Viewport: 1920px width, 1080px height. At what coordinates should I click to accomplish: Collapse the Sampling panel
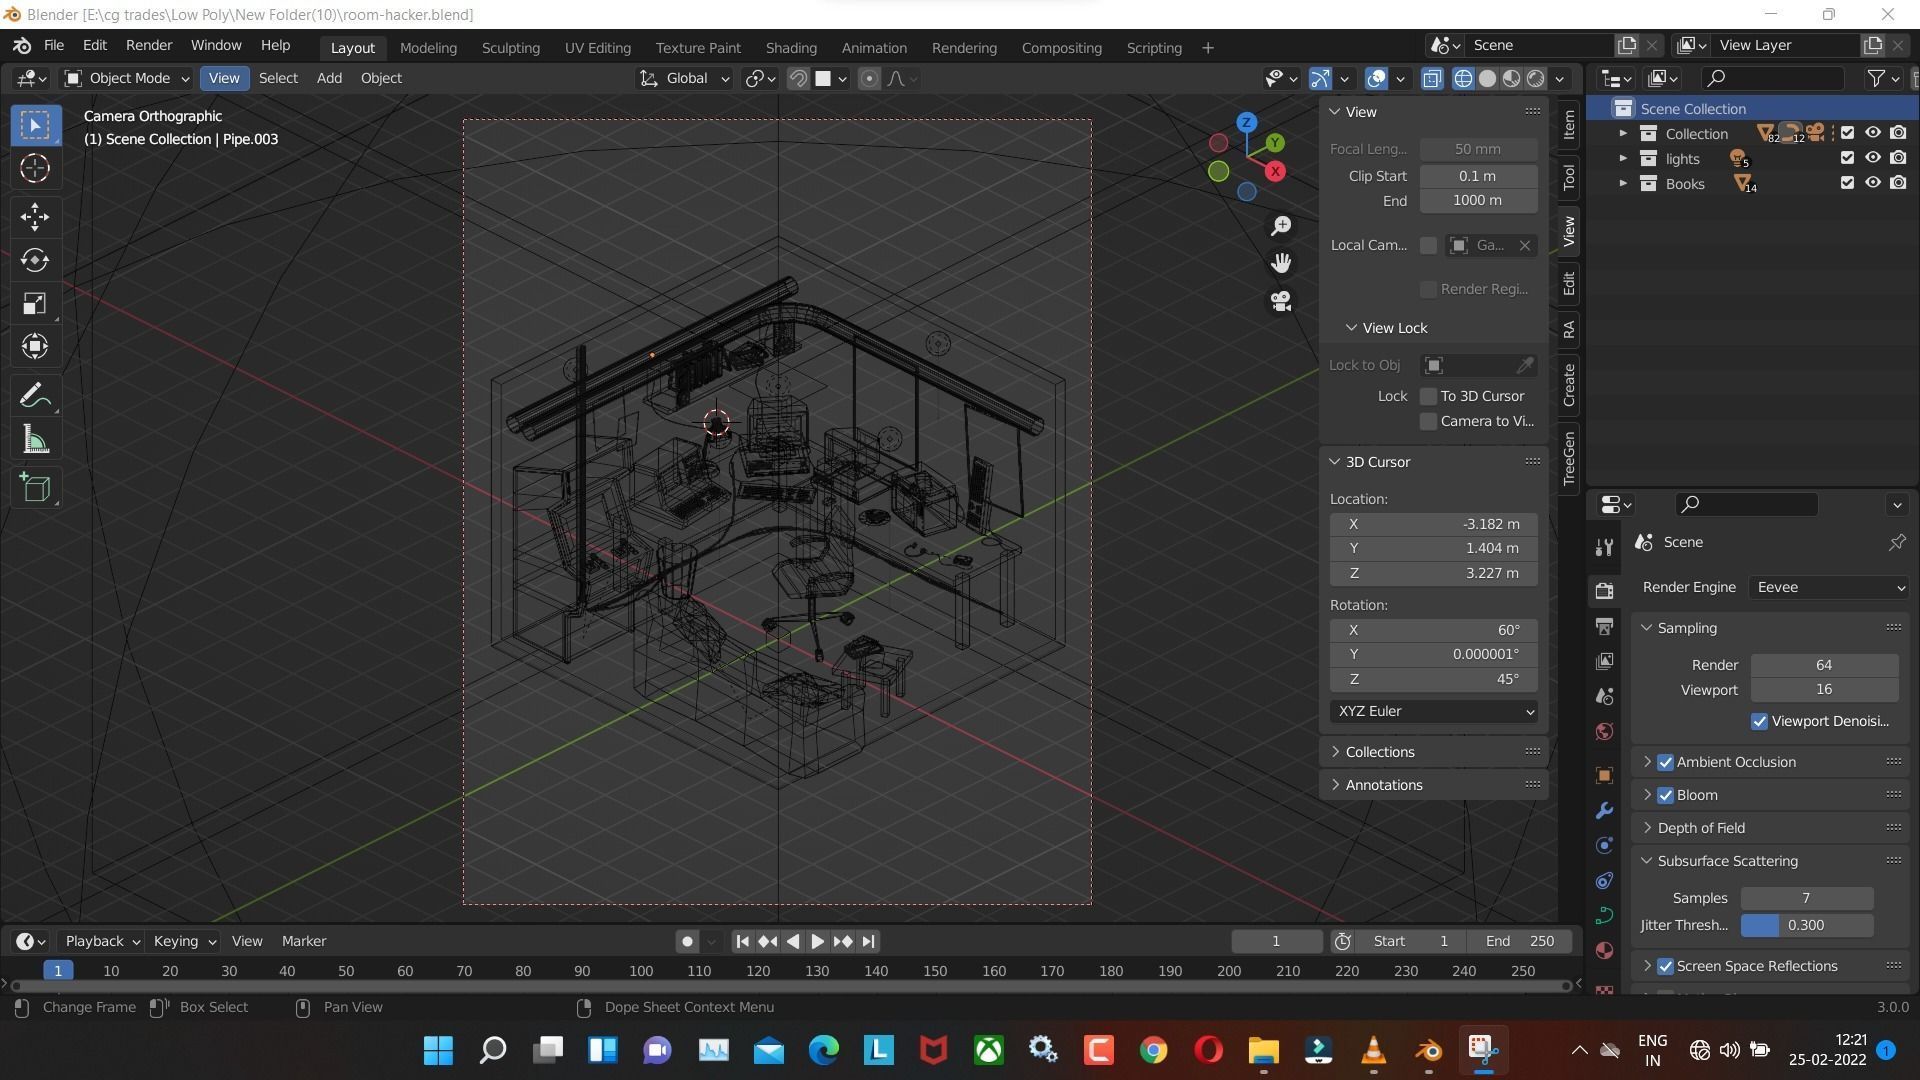click(1686, 628)
